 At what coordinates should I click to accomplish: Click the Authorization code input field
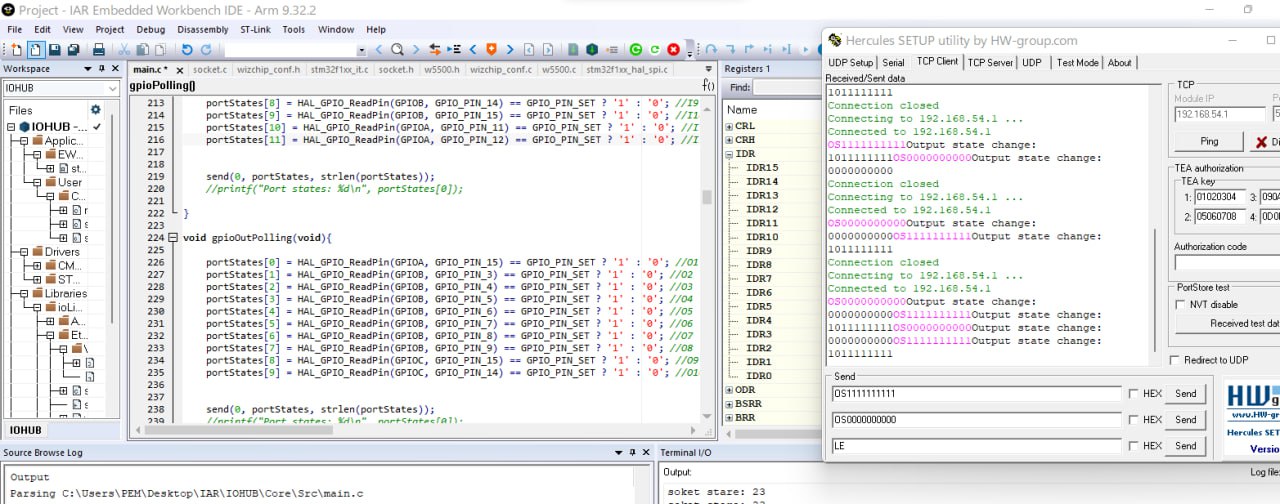point(1227,263)
